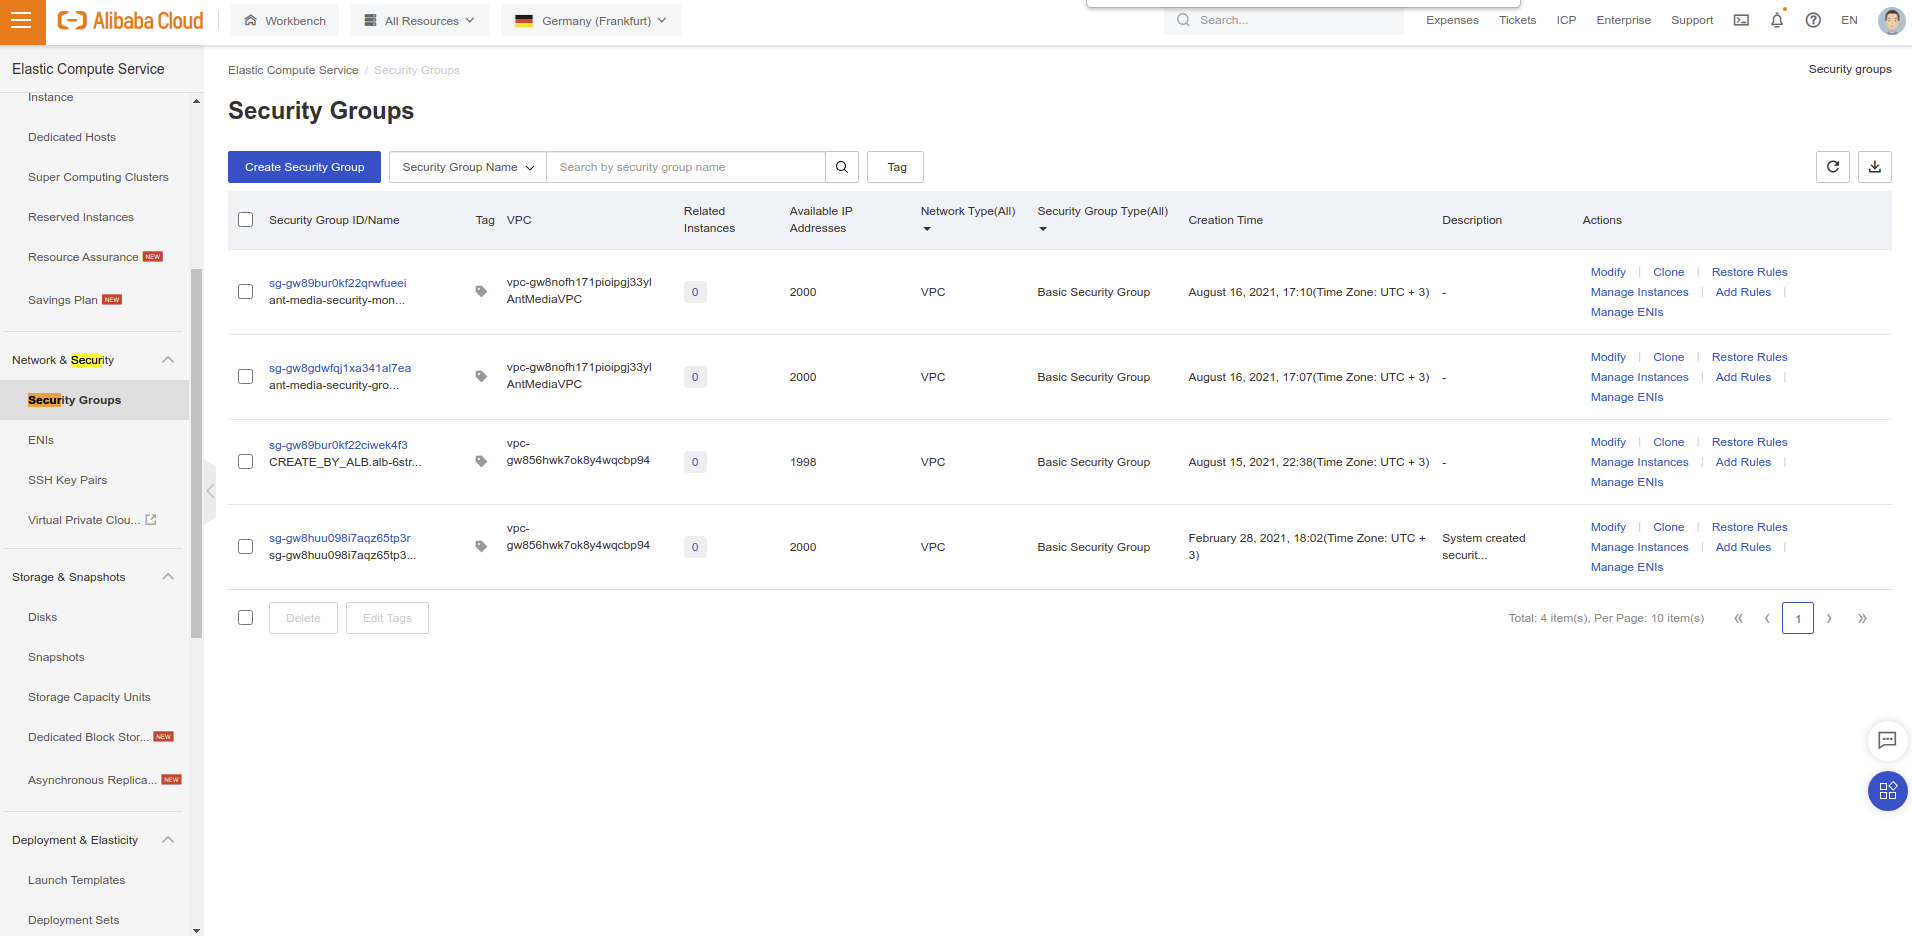Open the Enterprise menu
Viewport: 1912px width, 936px height.
pyautogui.click(x=1623, y=20)
